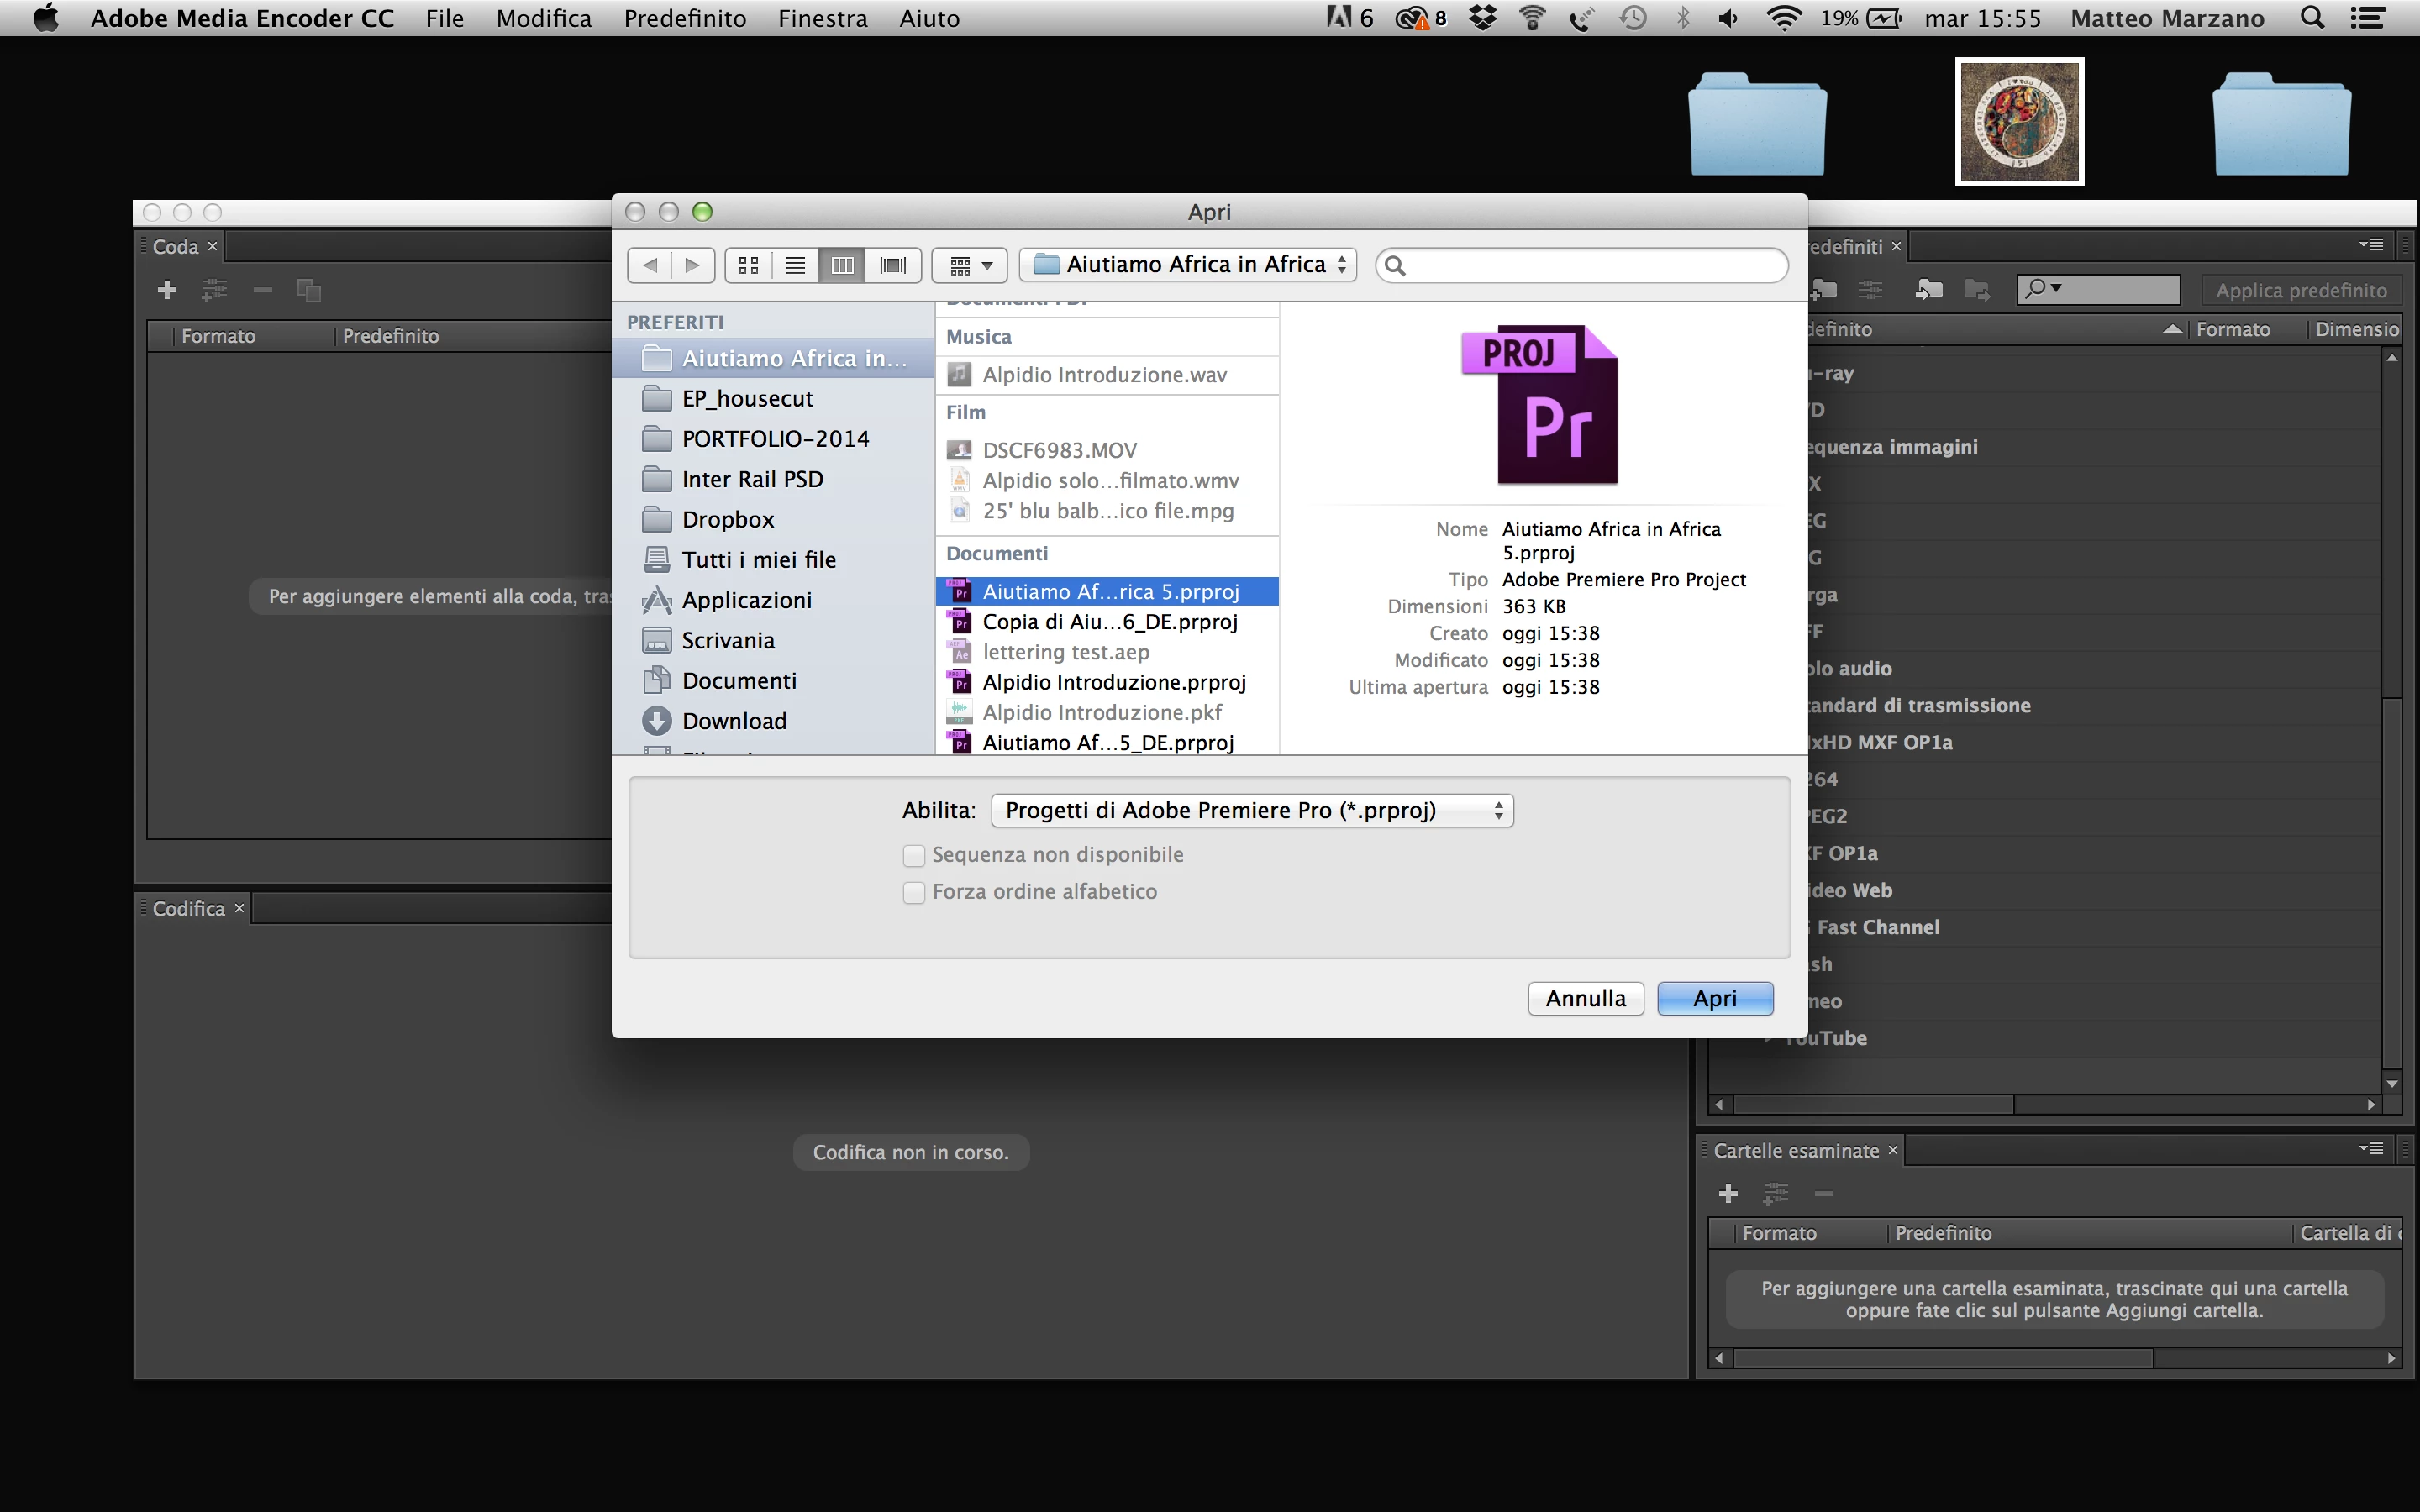
Task: Enable Forza ordine alfabetico checkbox
Action: click(913, 892)
